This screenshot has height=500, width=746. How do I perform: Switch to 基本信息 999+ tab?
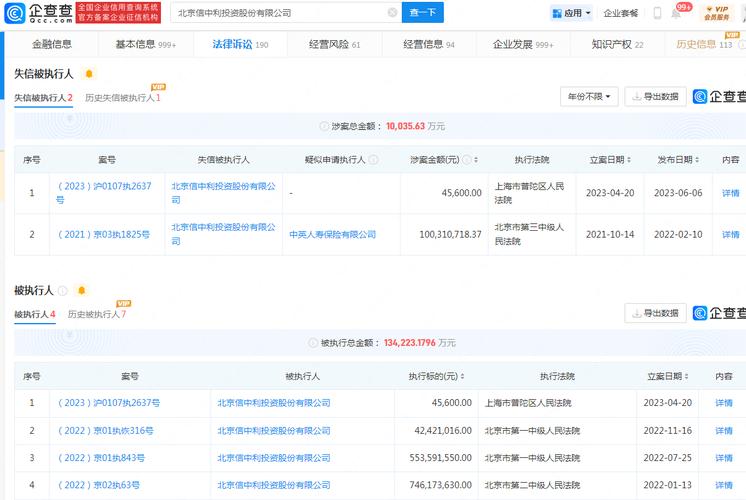pyautogui.click(x=146, y=44)
